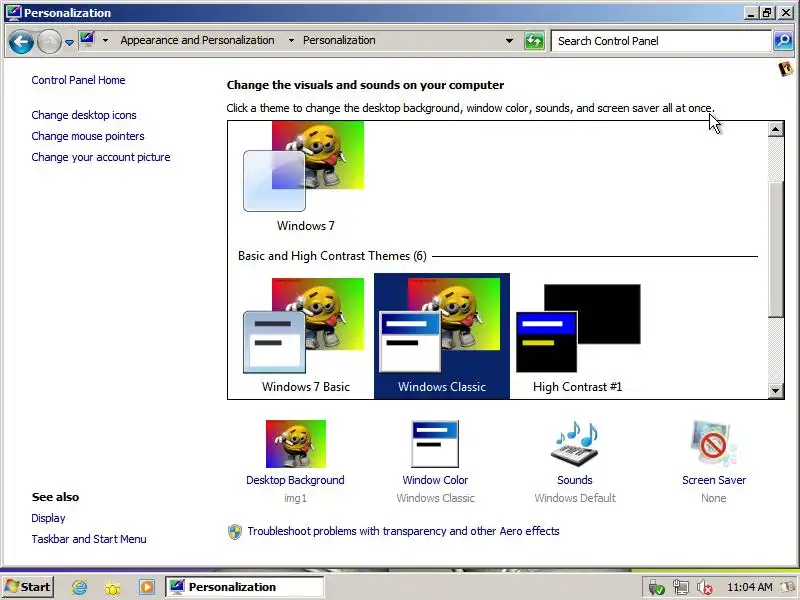
Task: Open Taskbar and Start Menu link
Action: tap(89, 539)
